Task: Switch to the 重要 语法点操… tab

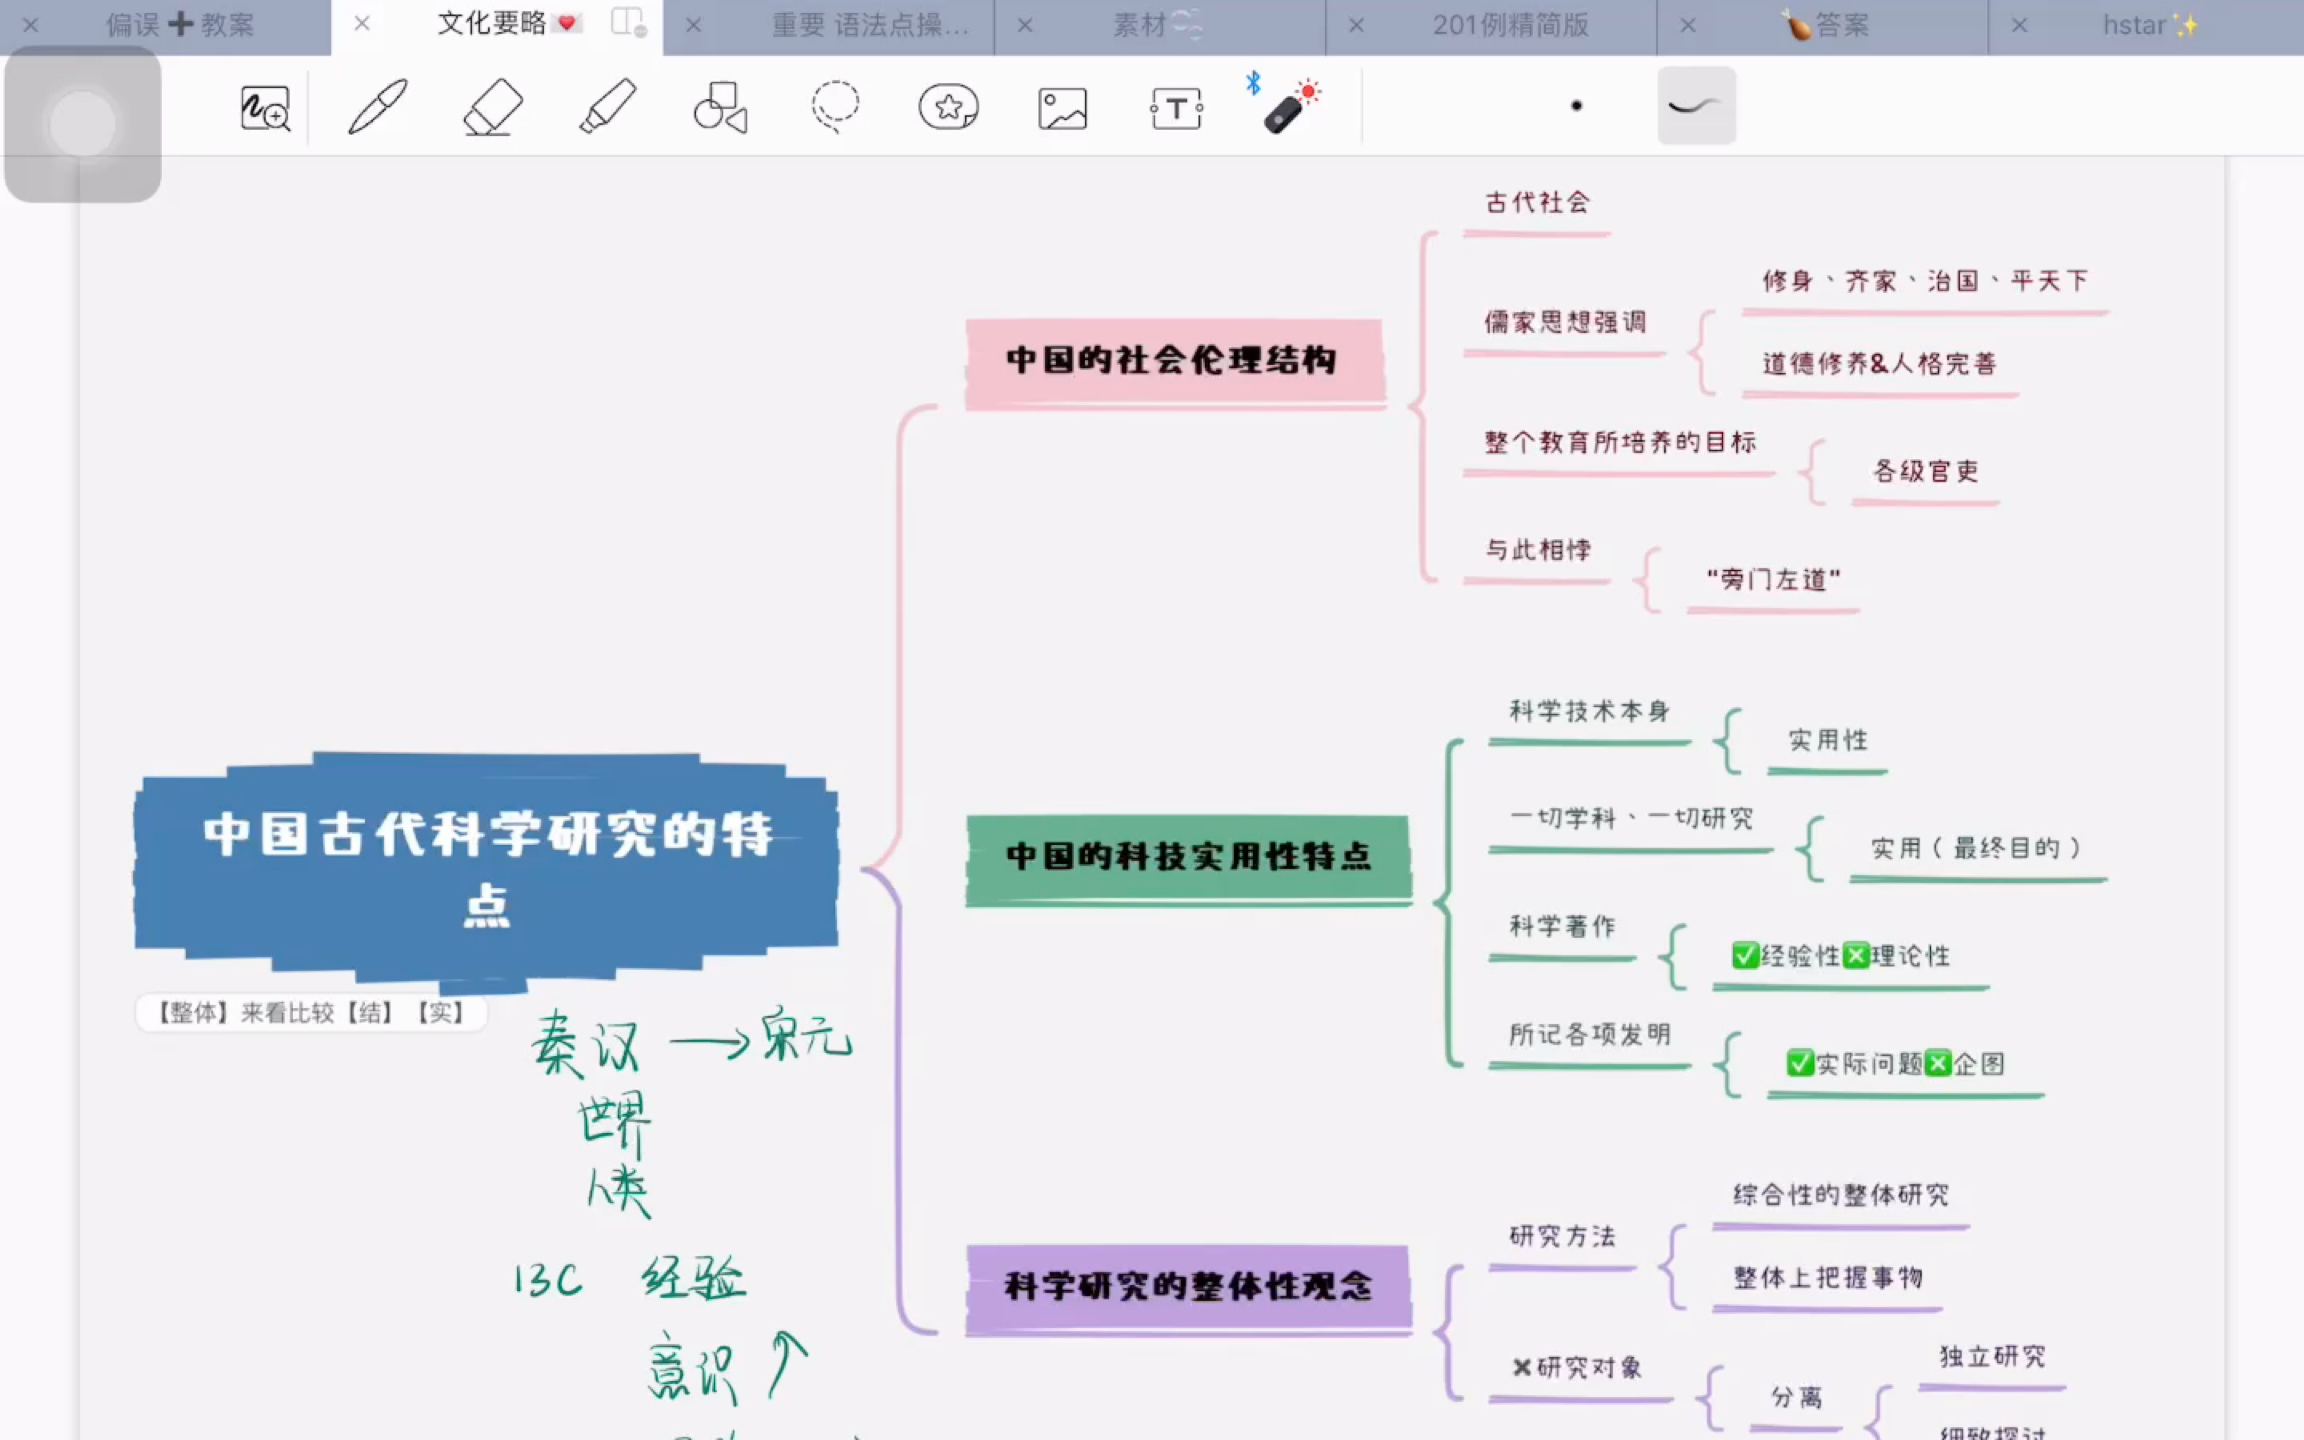Action: coord(870,25)
